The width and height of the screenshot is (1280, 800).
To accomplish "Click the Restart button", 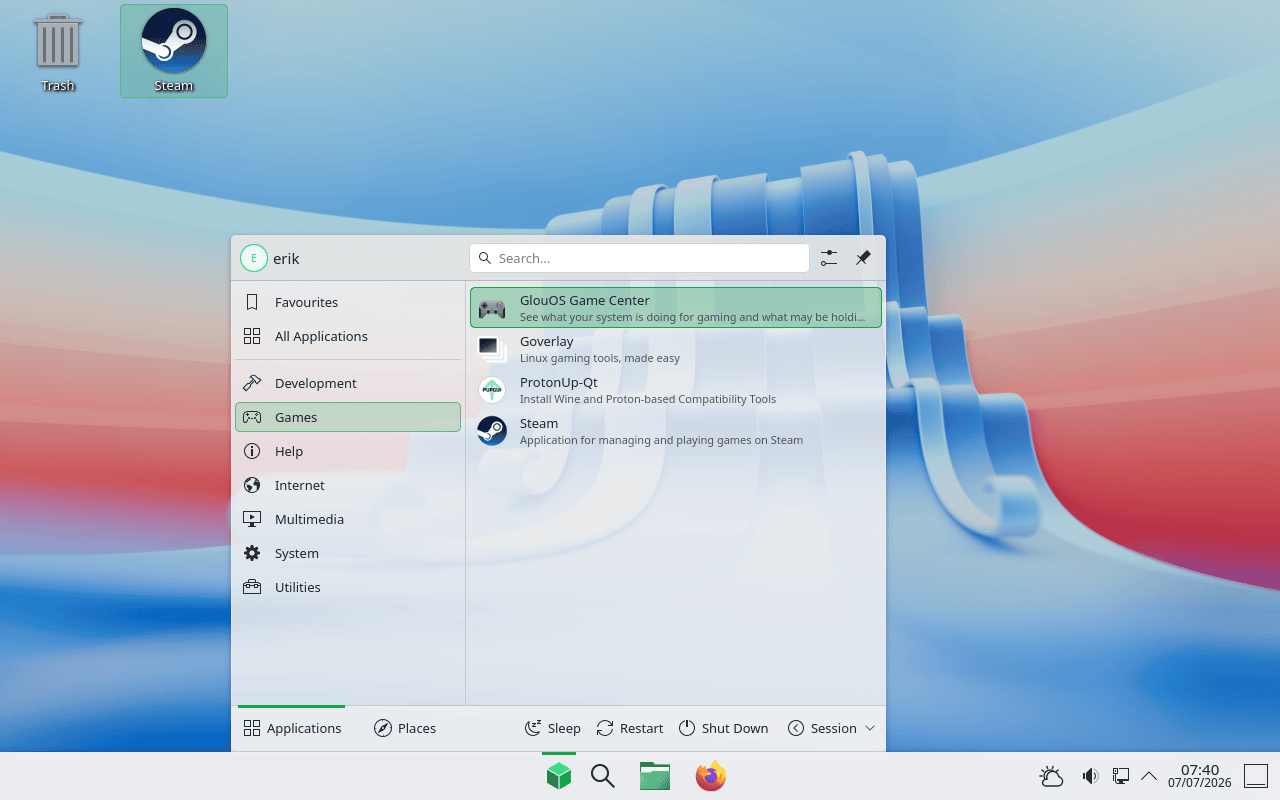I will [x=630, y=728].
